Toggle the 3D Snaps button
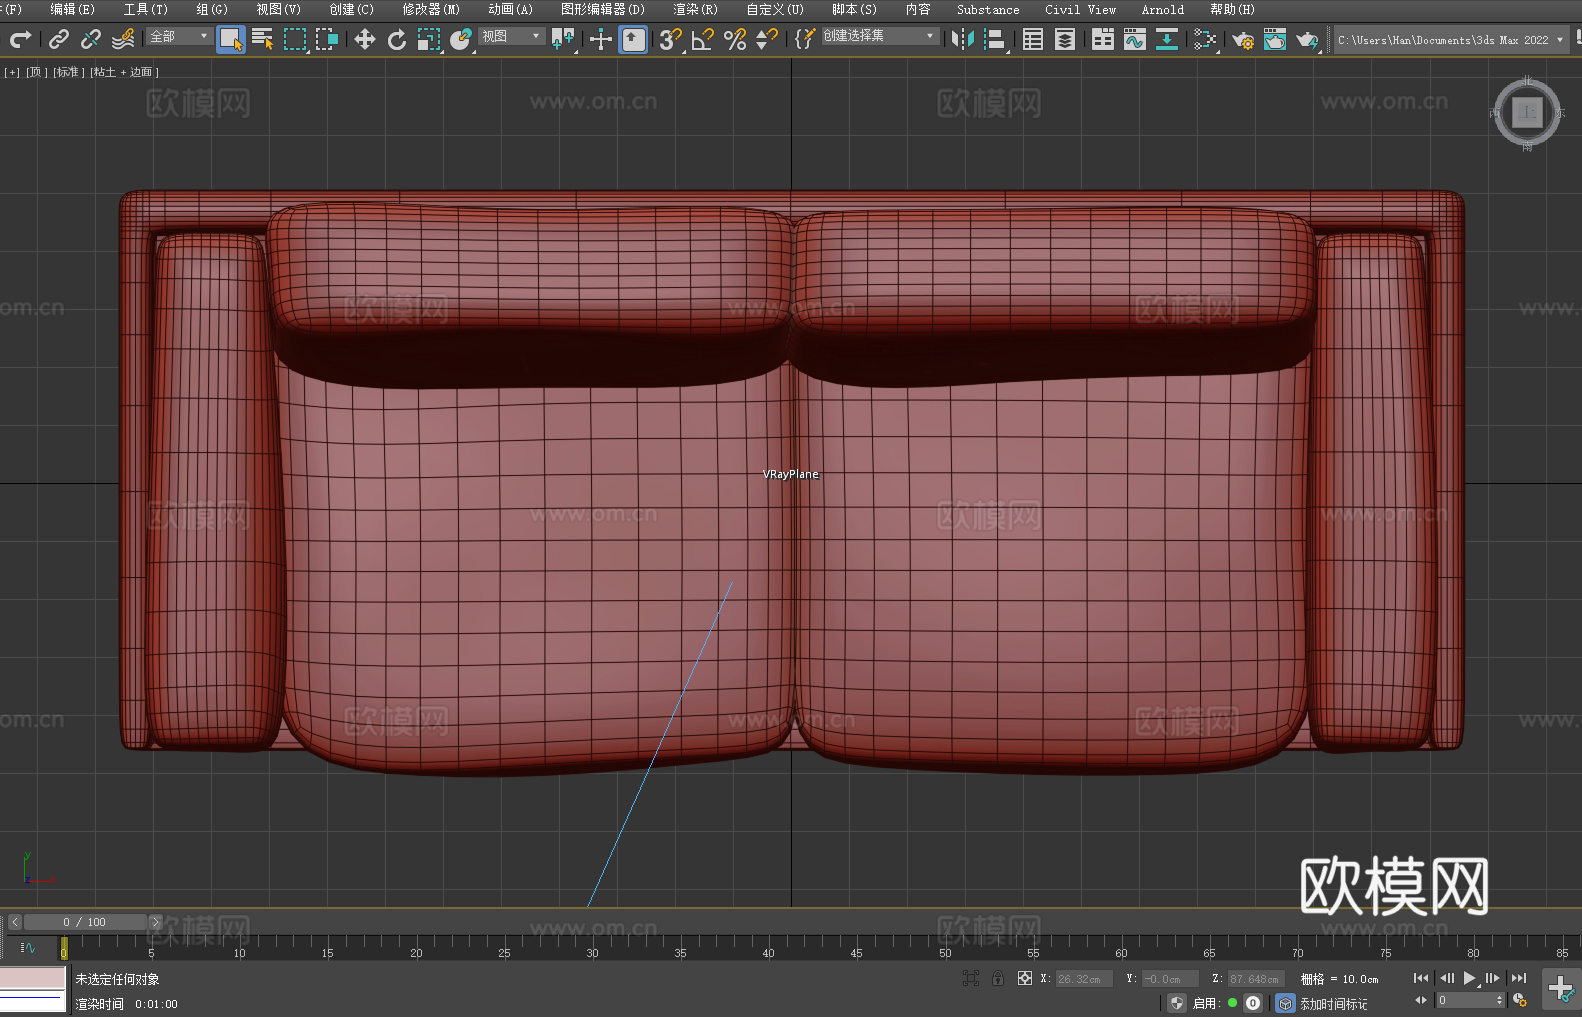The height and width of the screenshot is (1017, 1582). [x=670, y=40]
